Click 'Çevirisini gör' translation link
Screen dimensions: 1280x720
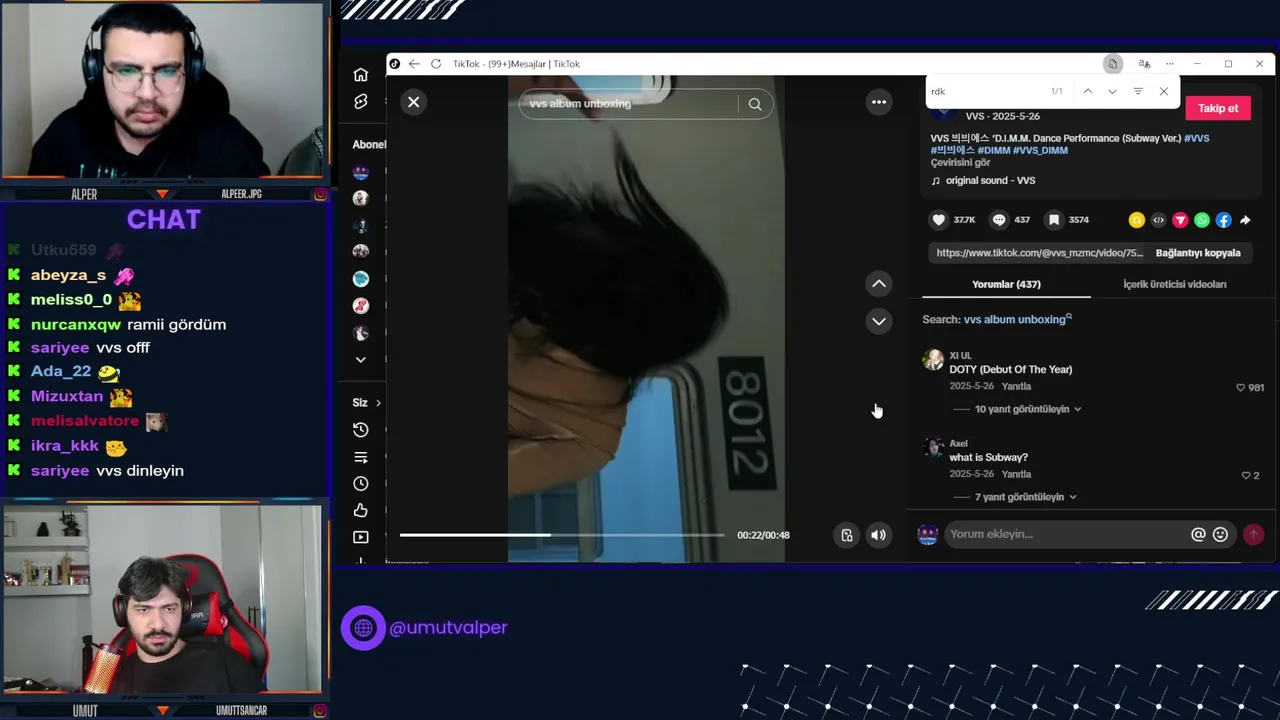(960, 162)
